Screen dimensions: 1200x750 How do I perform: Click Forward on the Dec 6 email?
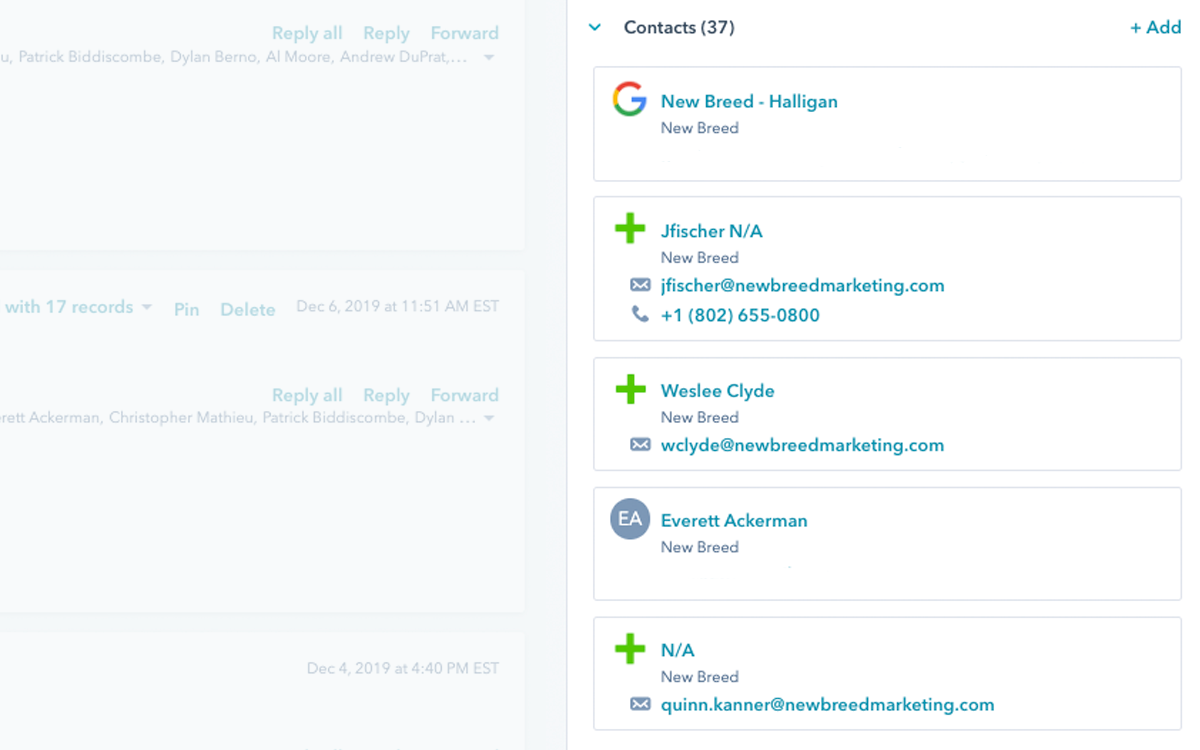click(x=464, y=395)
